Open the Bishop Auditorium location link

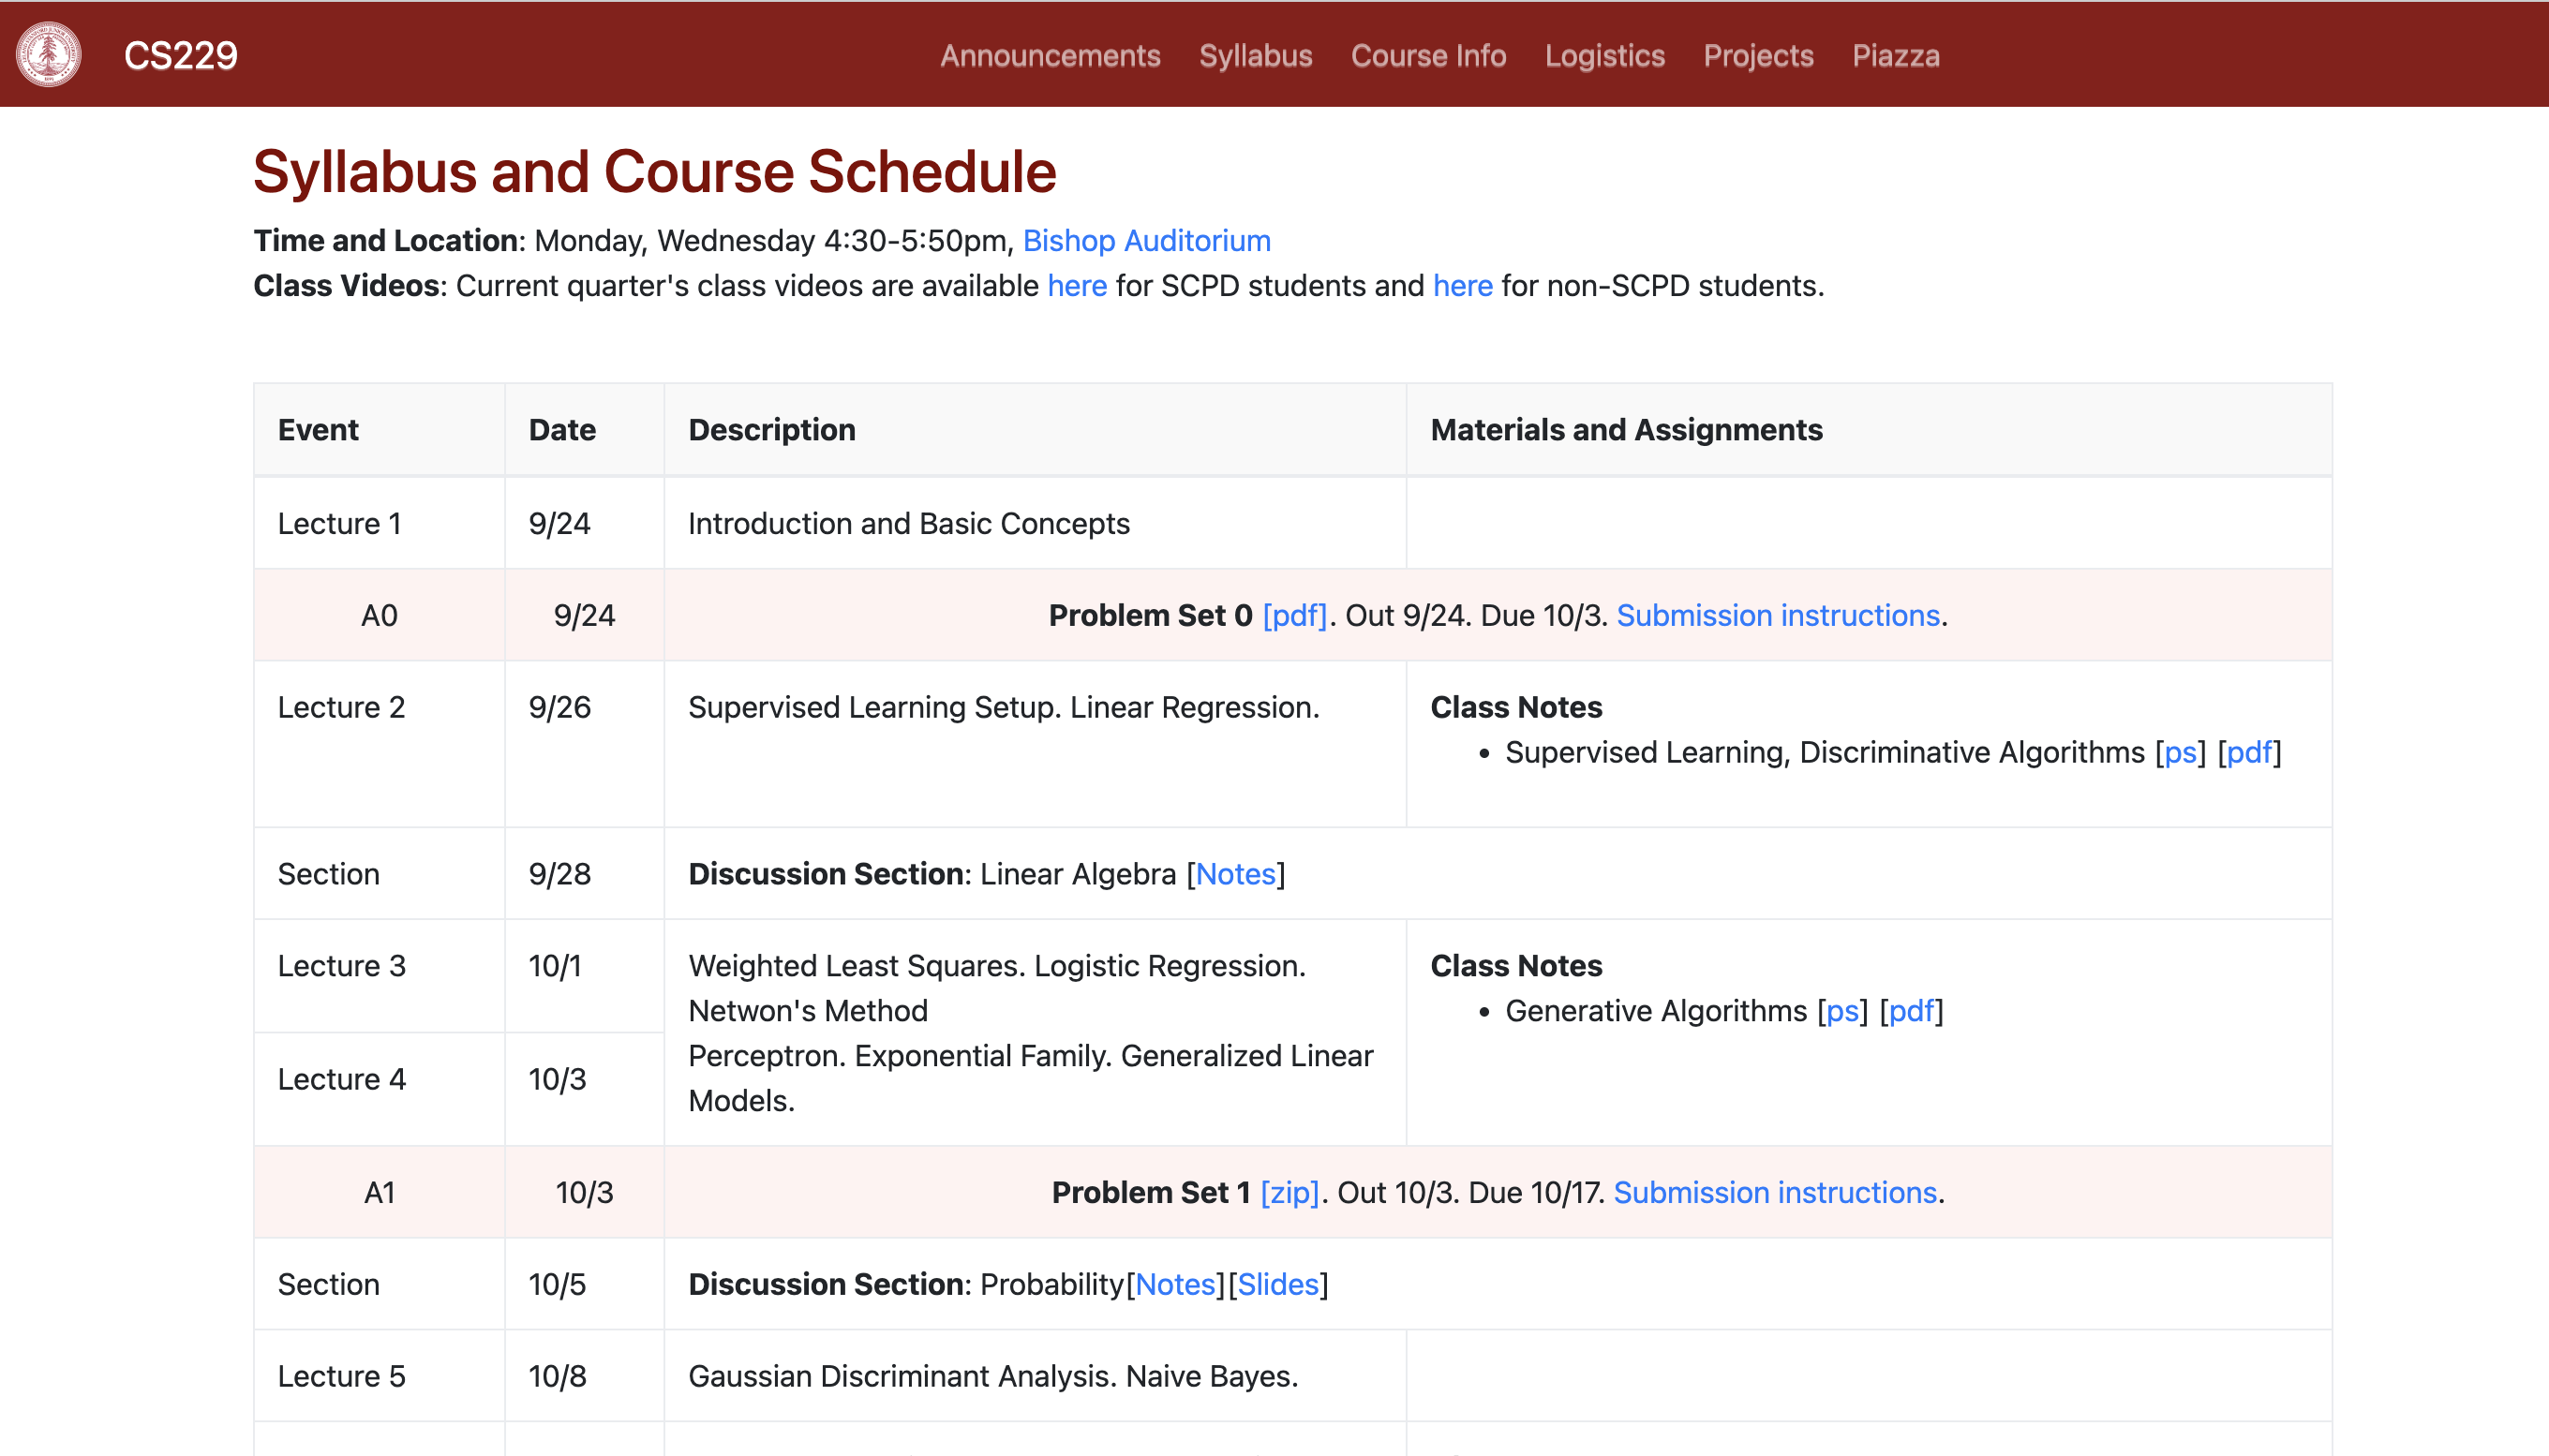click(1145, 240)
